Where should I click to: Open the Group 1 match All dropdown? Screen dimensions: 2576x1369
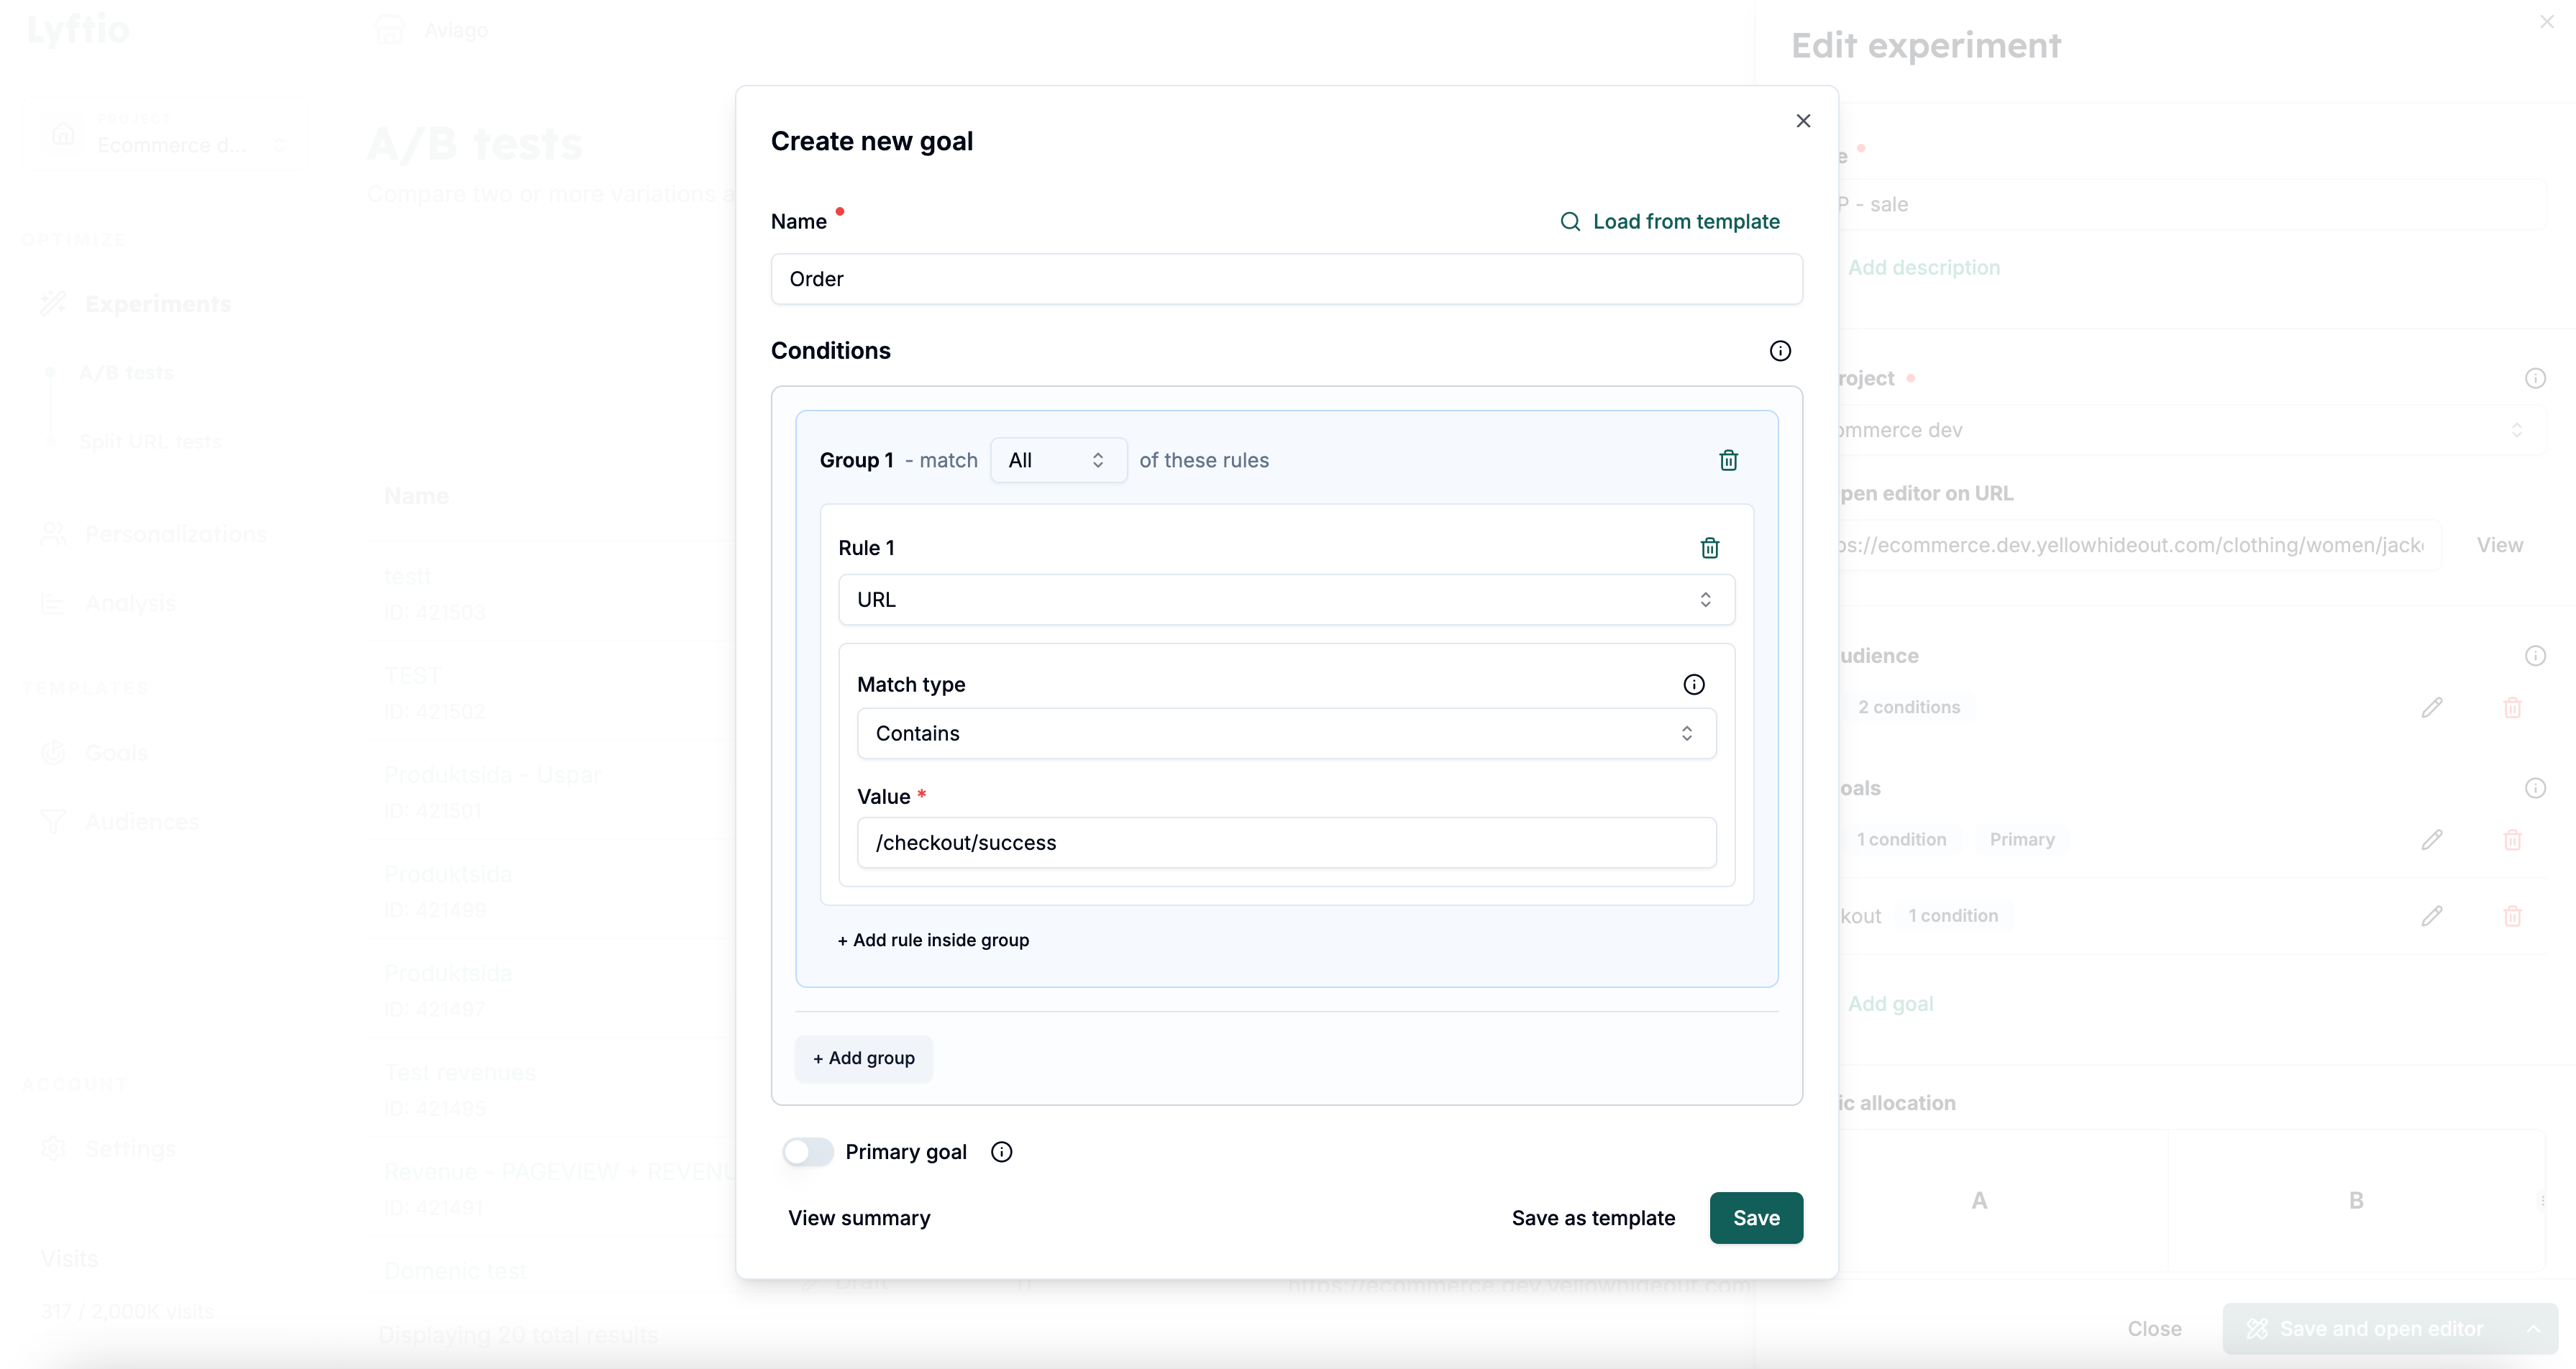tap(1058, 460)
